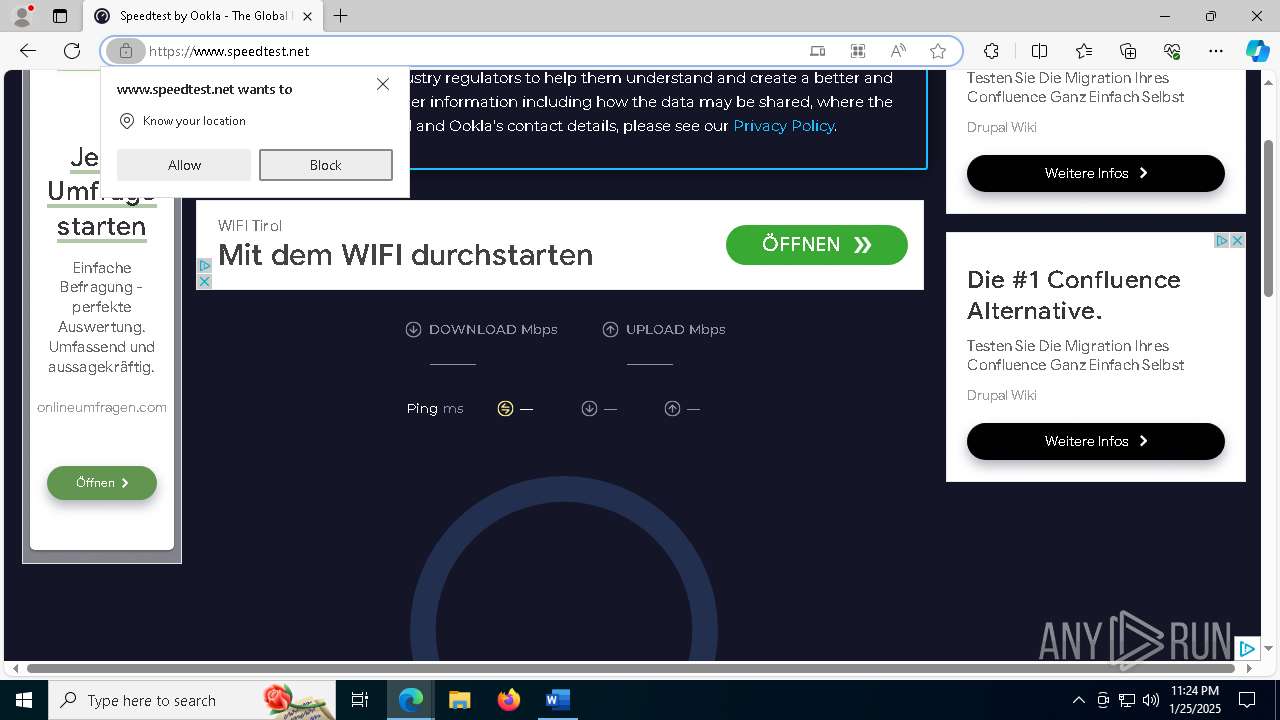Show hidden system tray icons
The width and height of the screenshot is (1280, 720).
pos(1078,700)
